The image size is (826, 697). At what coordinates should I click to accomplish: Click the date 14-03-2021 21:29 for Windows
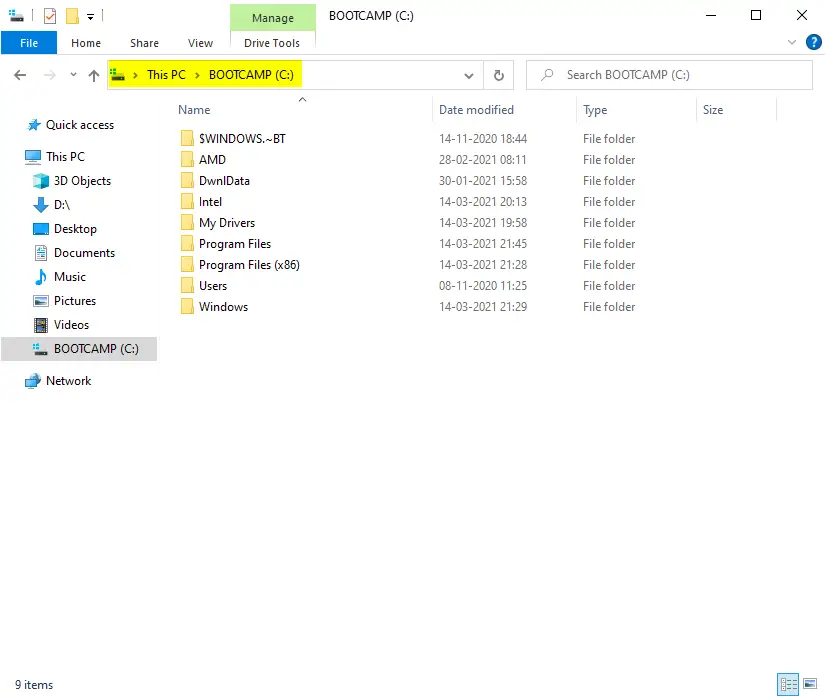(483, 307)
